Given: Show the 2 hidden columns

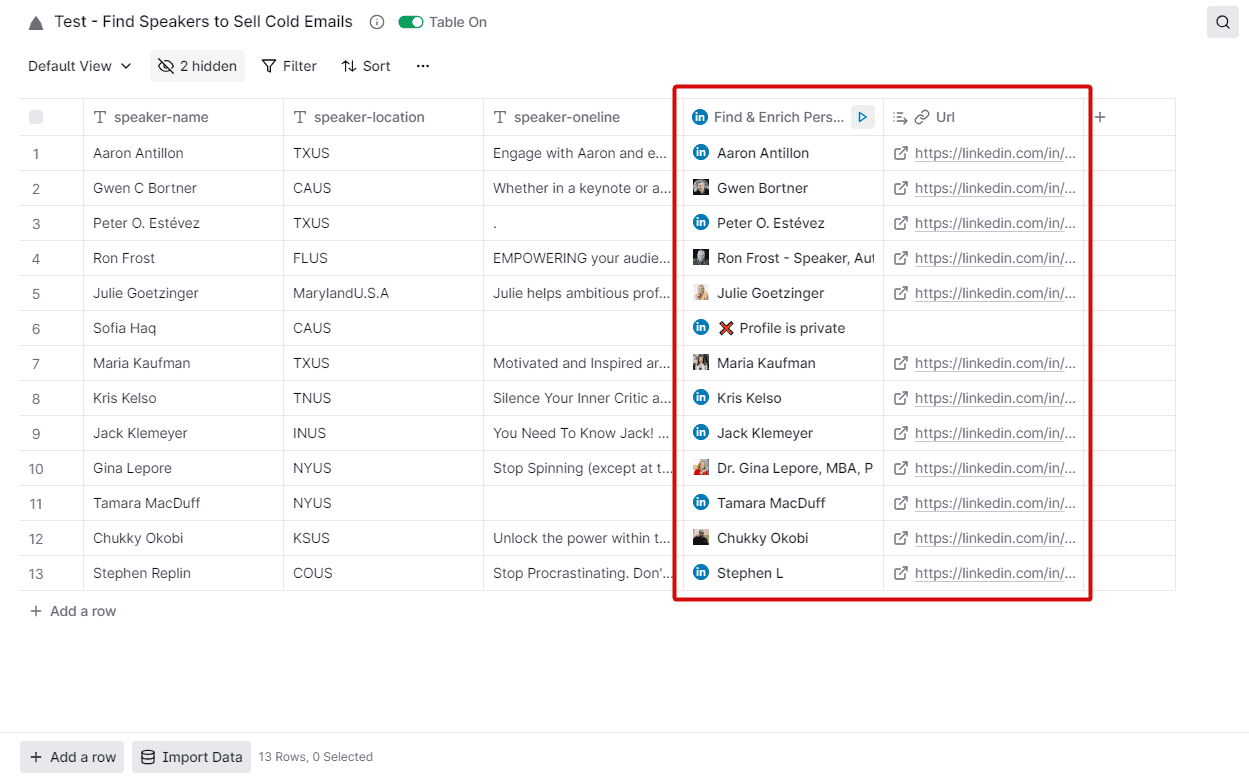Looking at the screenshot, I should 197,66.
